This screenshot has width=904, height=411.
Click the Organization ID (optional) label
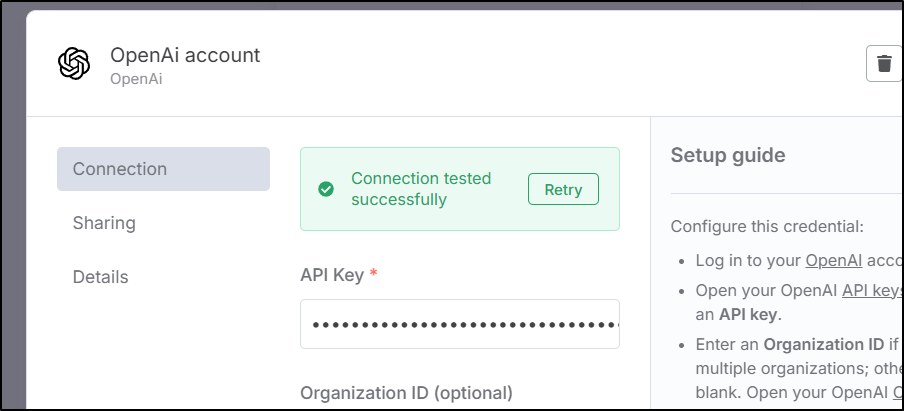click(406, 393)
